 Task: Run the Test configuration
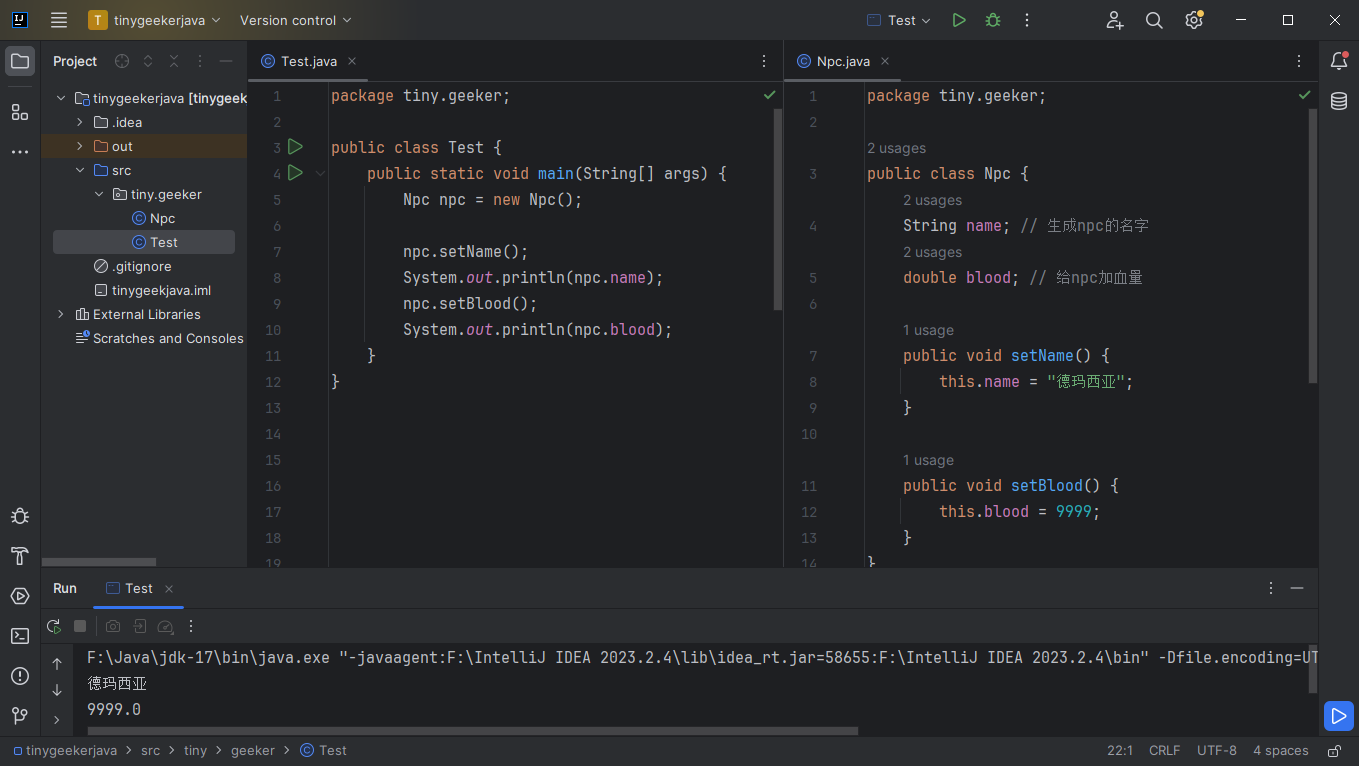click(959, 20)
